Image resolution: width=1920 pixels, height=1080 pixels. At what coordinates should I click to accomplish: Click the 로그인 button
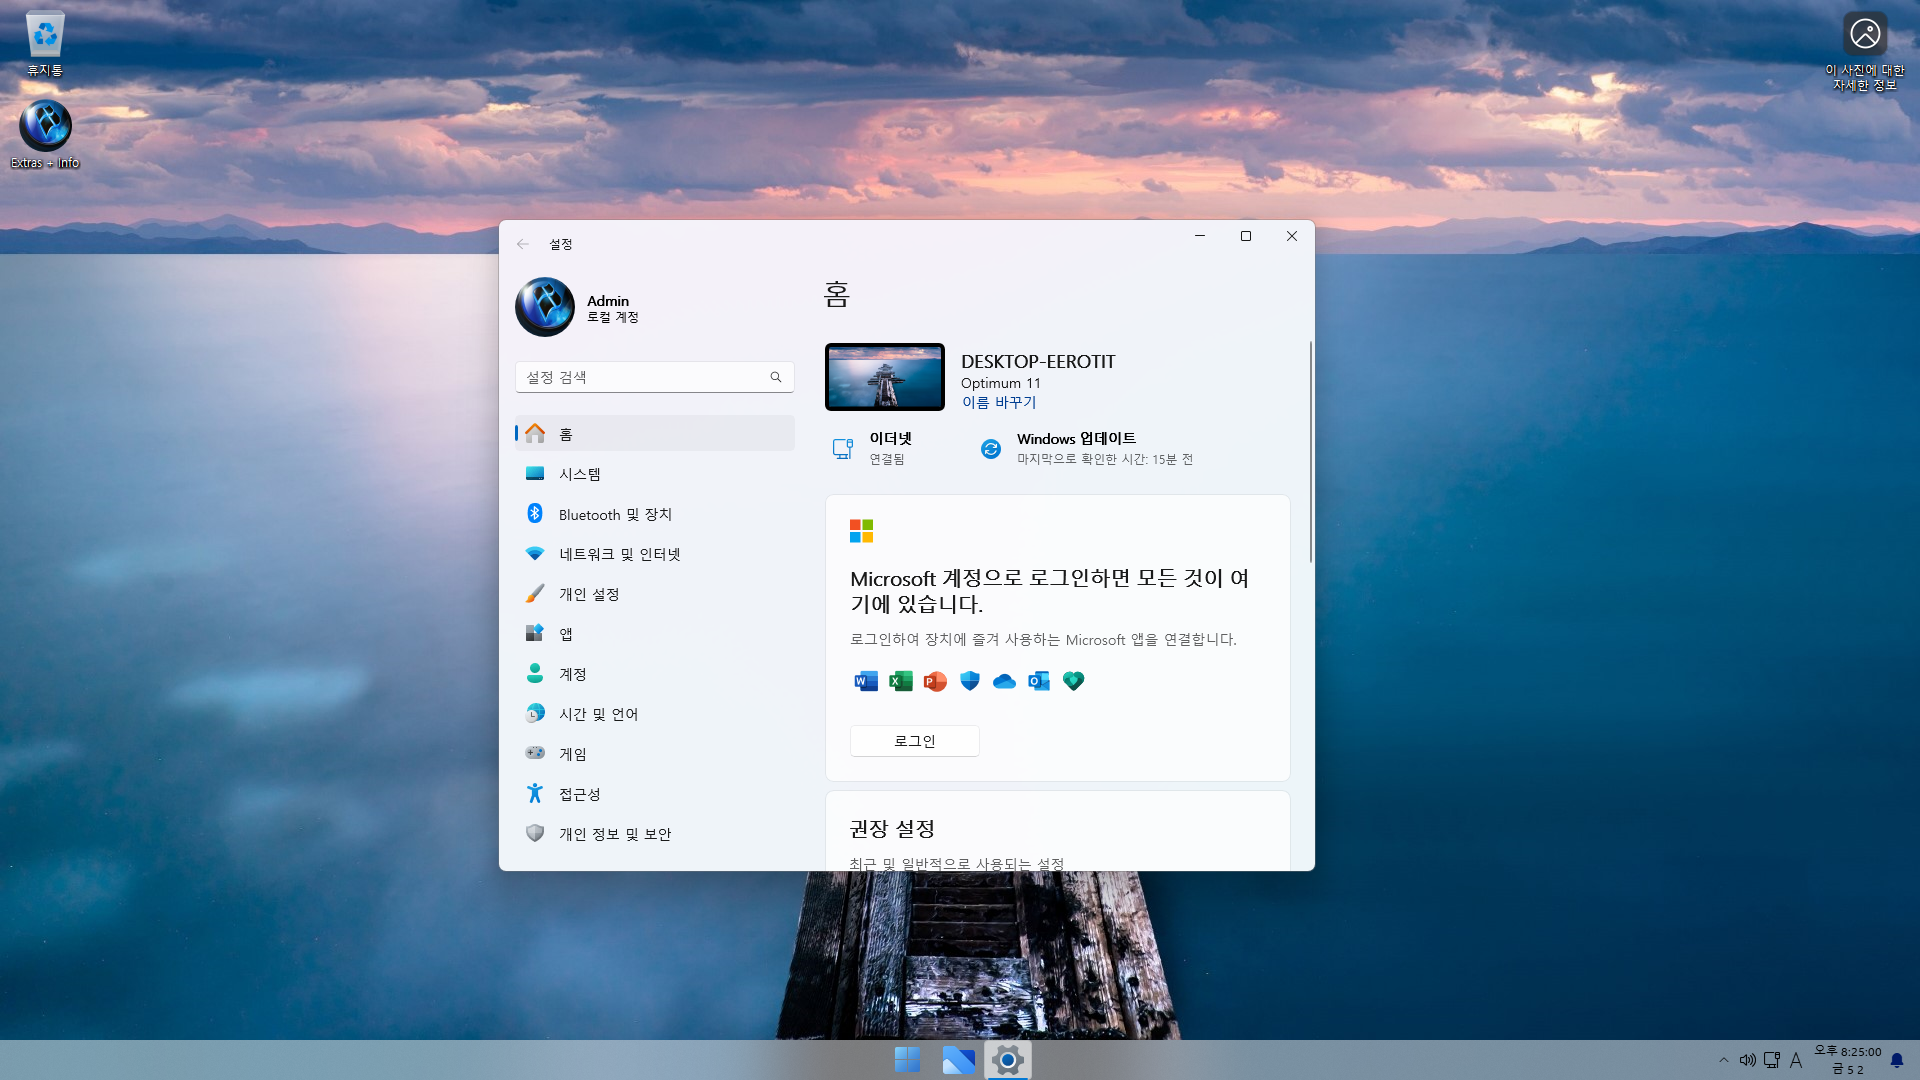click(914, 741)
